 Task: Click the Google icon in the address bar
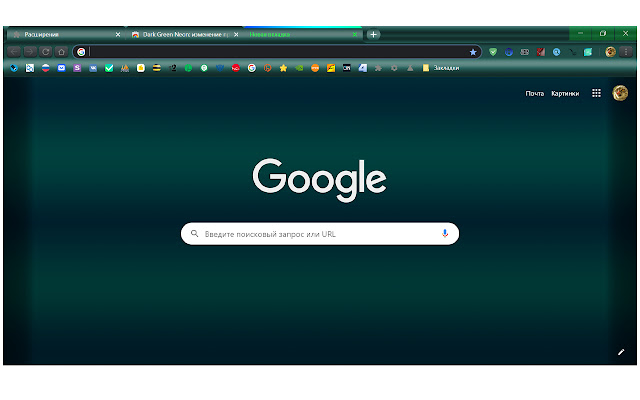coord(81,52)
